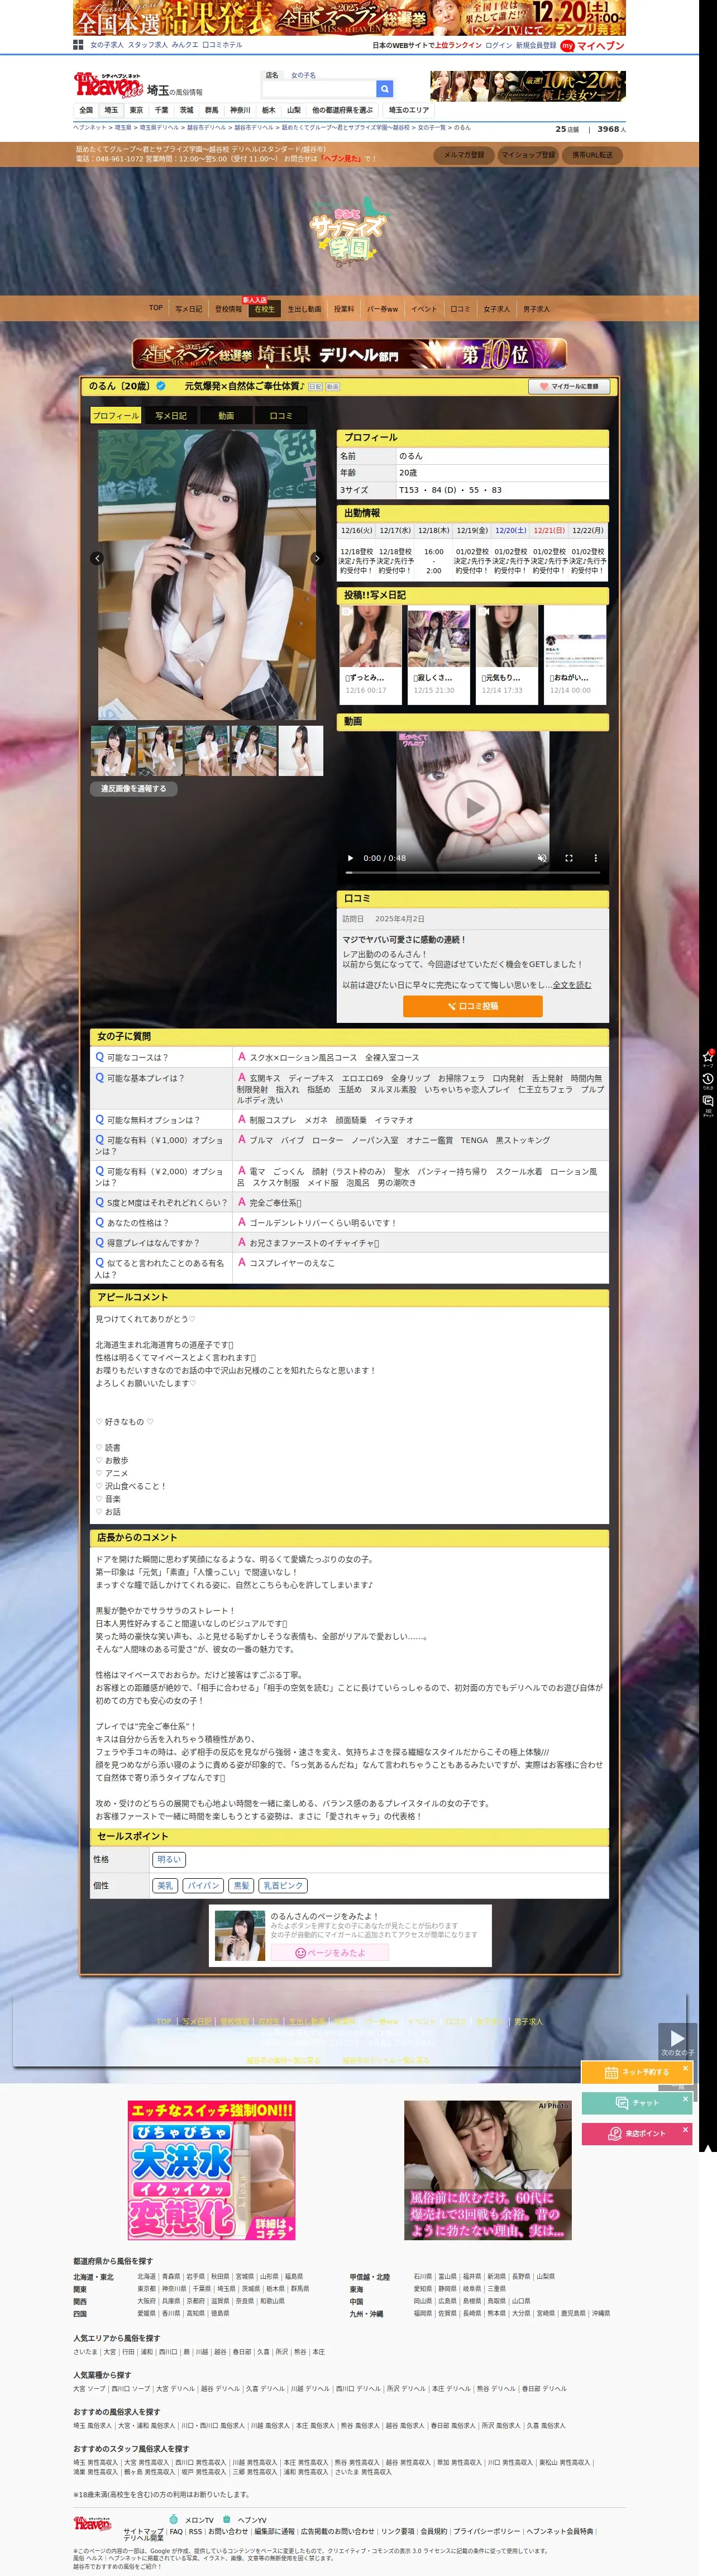Click the 違反画像を通報する button
Viewport: 717px width, 2576px height.
(134, 788)
